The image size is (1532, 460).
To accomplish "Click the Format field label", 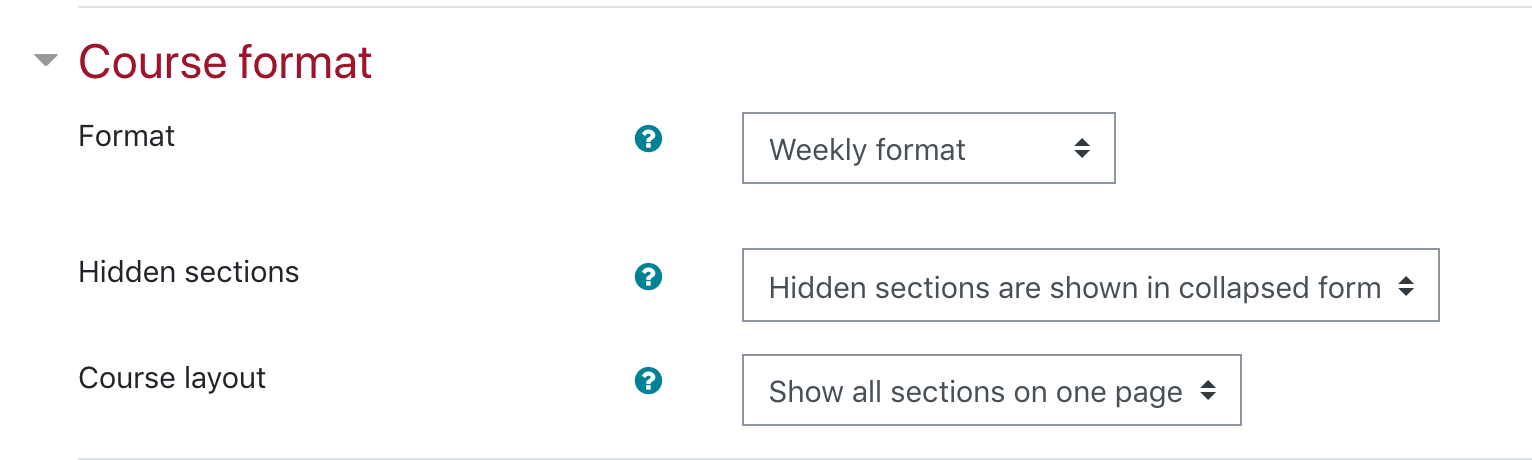I will pyautogui.click(x=126, y=136).
